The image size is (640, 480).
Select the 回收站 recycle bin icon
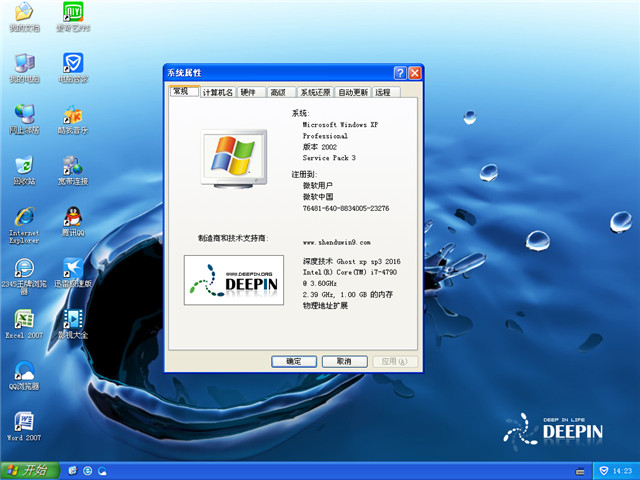coord(24,170)
